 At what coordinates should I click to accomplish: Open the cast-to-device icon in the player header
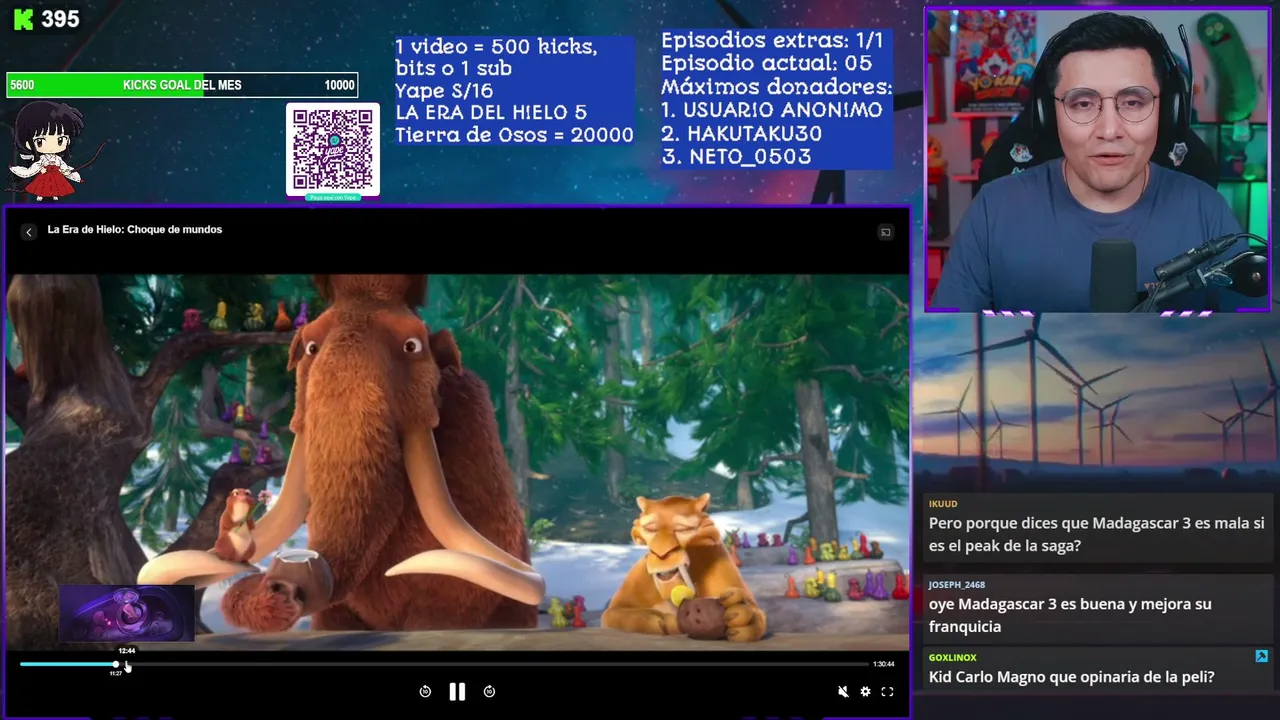pos(885,232)
